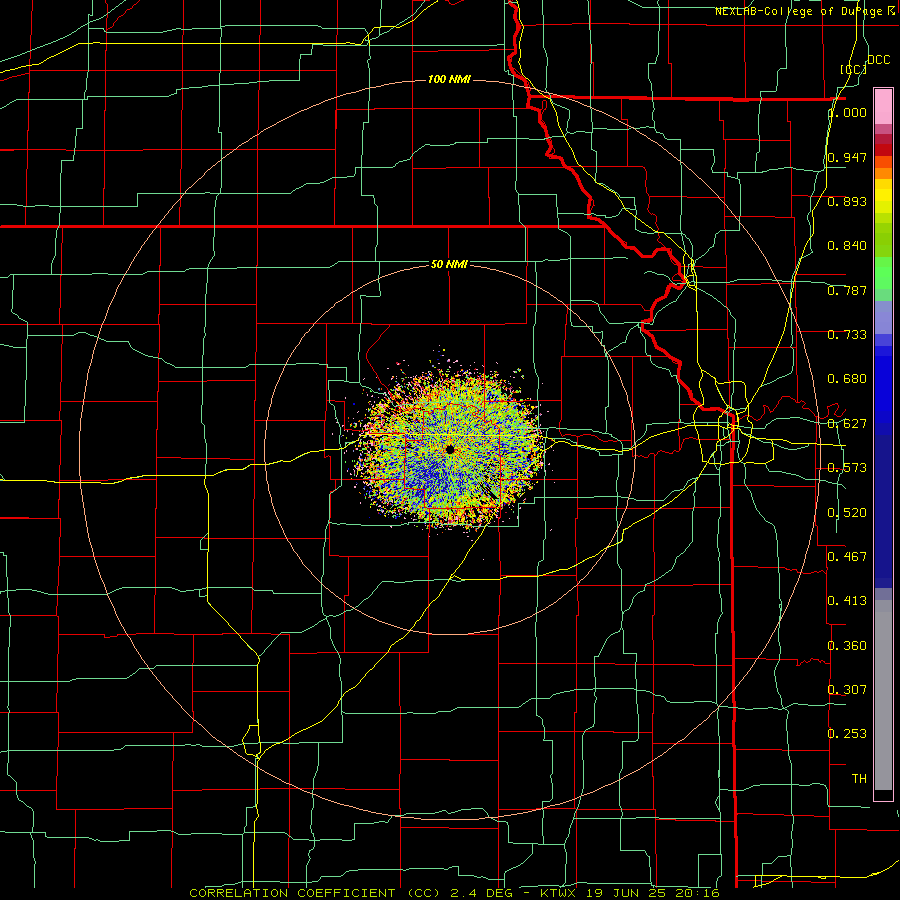Click the TH label at the scale bottom
900x900 pixels.
pos(859,778)
